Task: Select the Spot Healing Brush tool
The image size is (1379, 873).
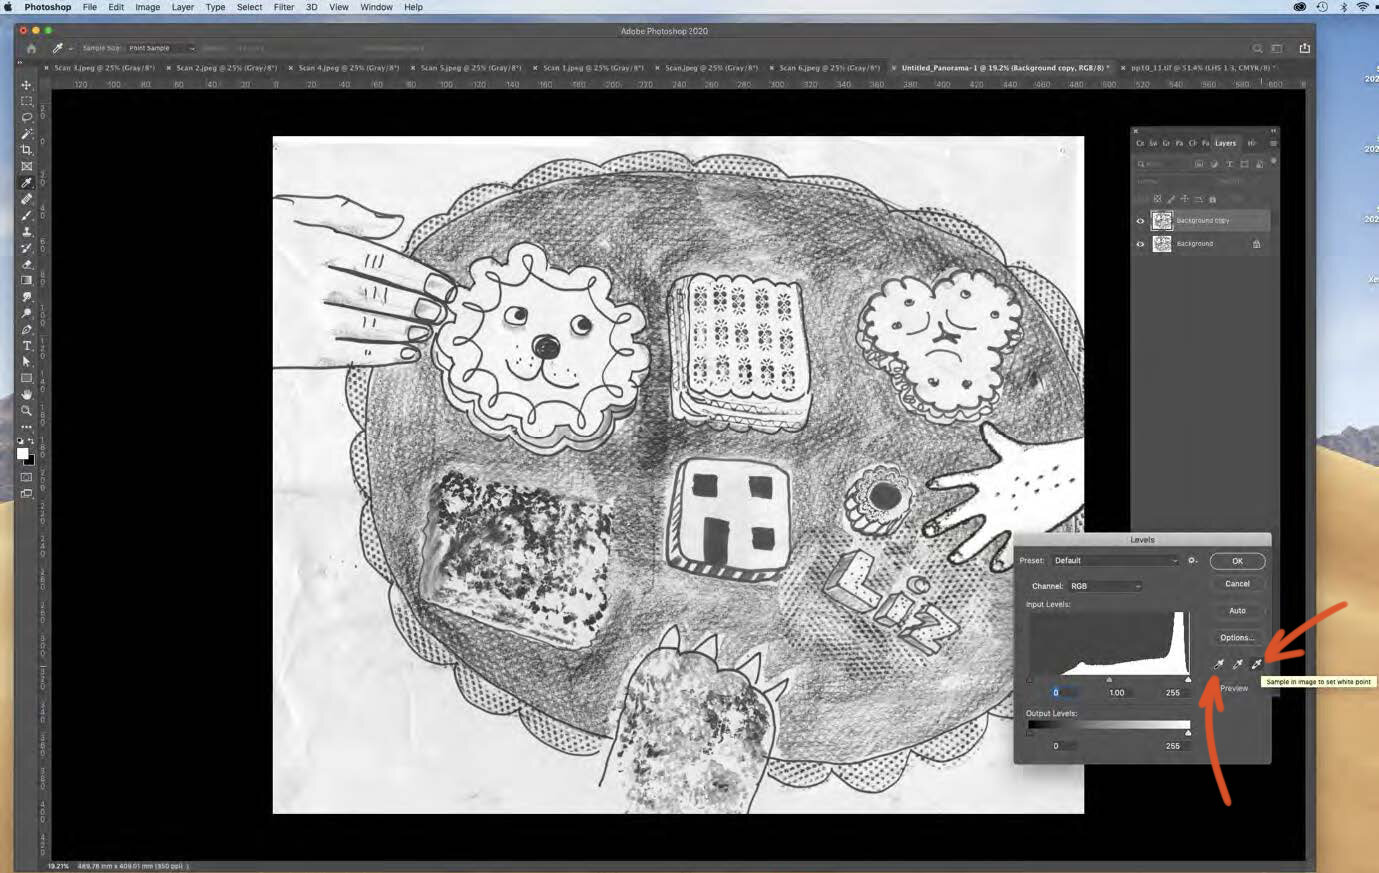Action: pyautogui.click(x=27, y=199)
